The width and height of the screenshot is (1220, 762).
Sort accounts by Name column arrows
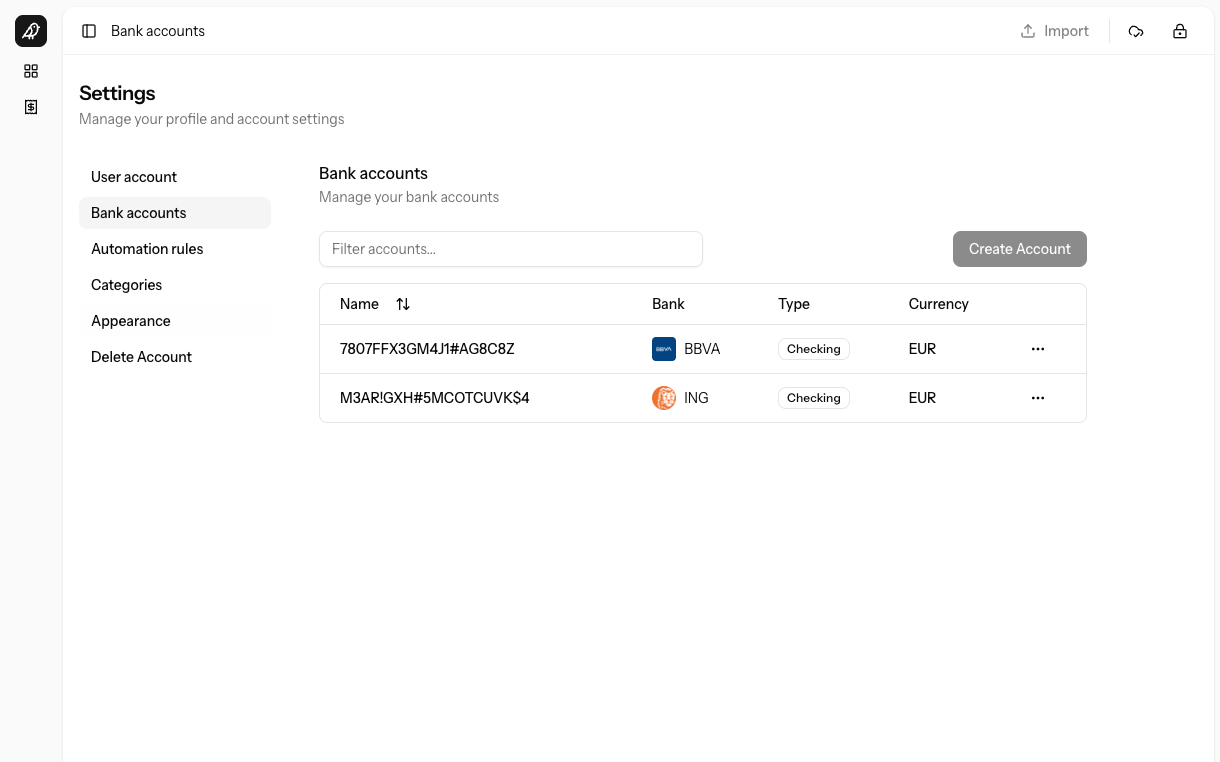click(x=403, y=304)
